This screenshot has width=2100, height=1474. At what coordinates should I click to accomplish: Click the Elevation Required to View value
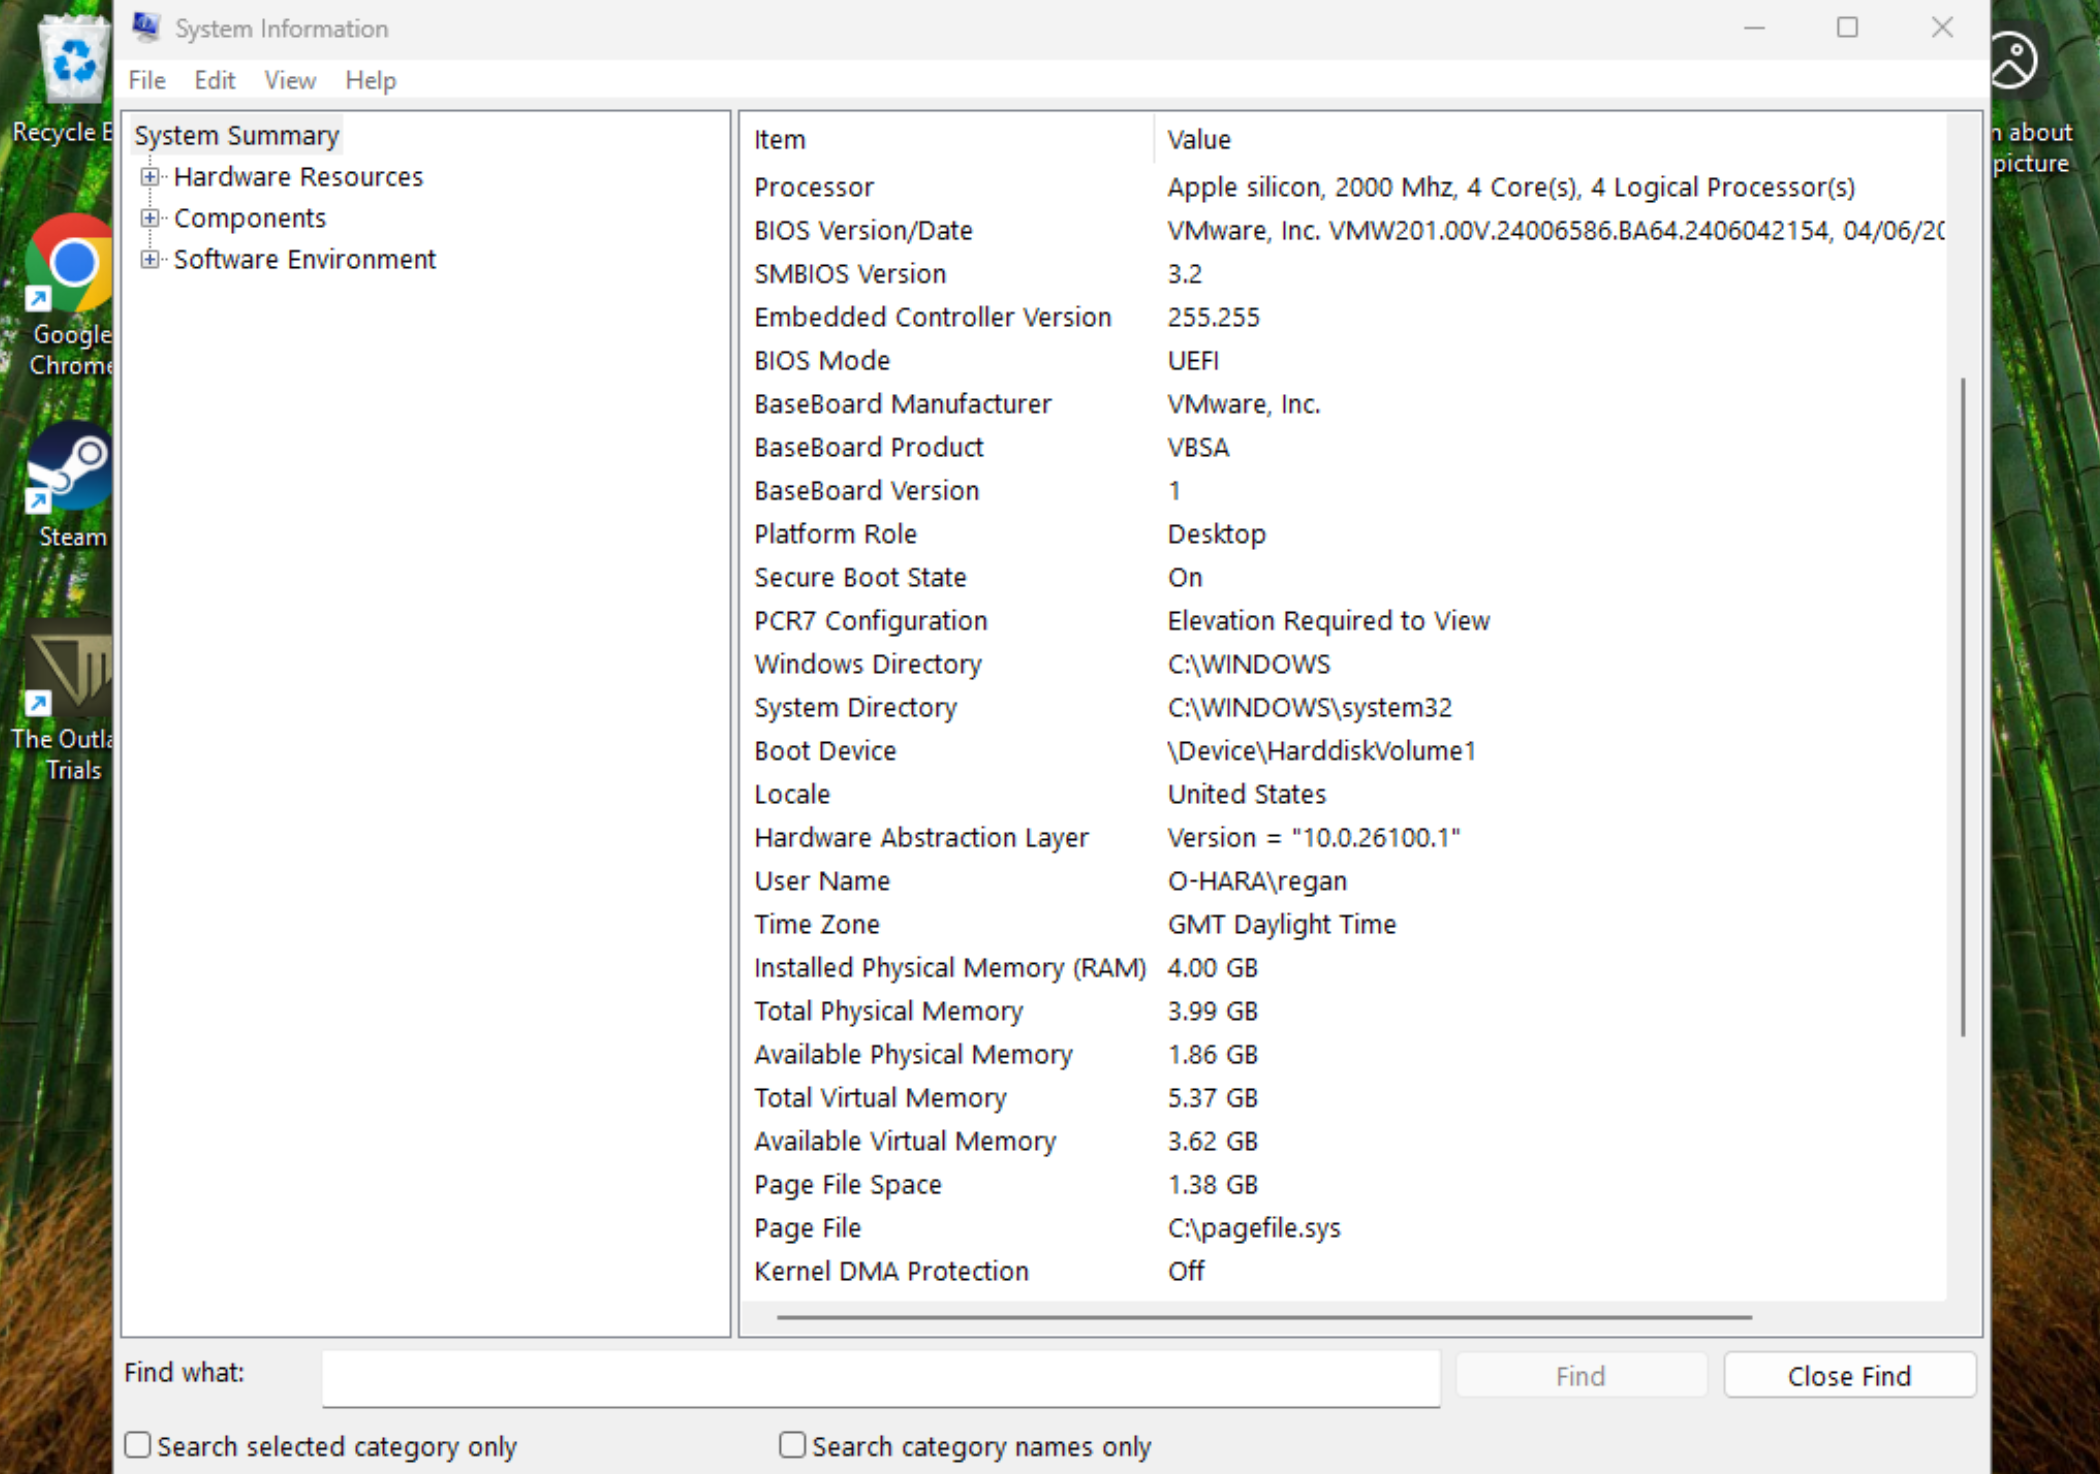[x=1328, y=620]
